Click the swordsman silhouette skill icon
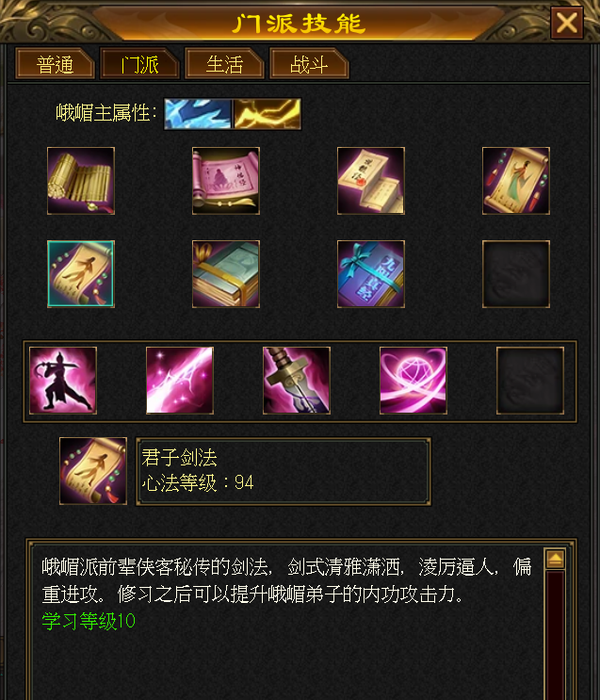 (63, 380)
